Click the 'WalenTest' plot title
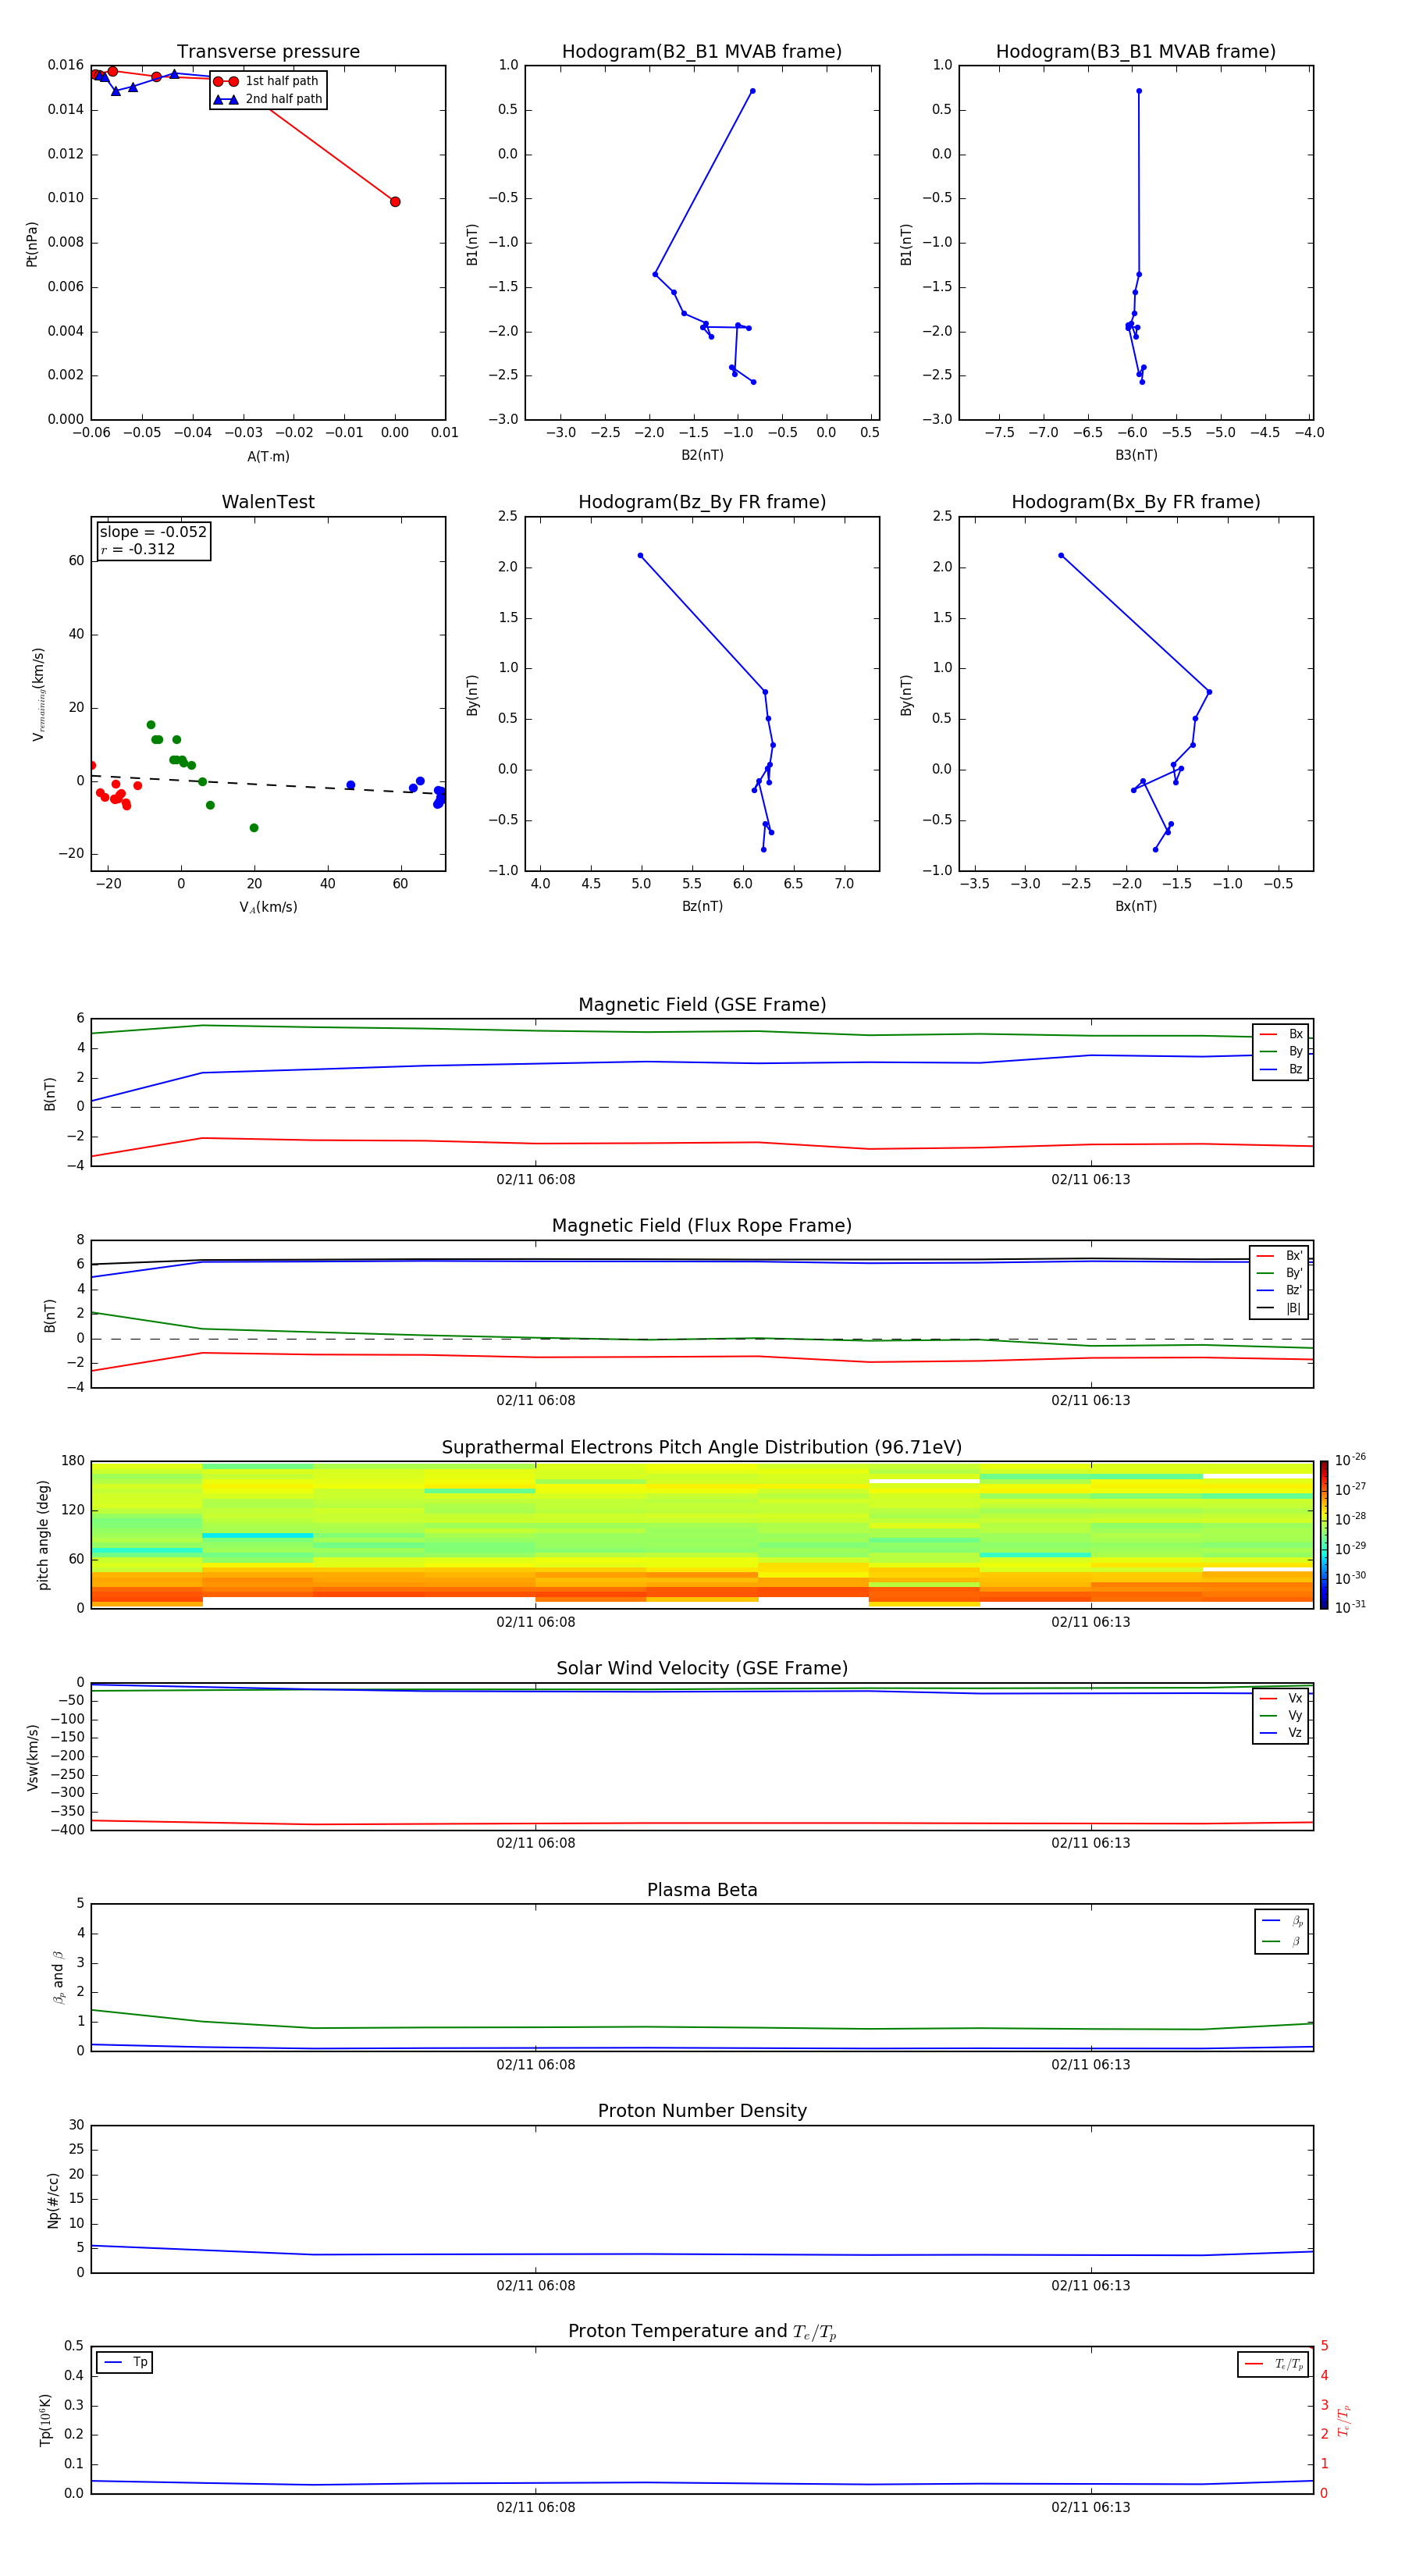The height and width of the screenshot is (2576, 1405). click(x=268, y=502)
